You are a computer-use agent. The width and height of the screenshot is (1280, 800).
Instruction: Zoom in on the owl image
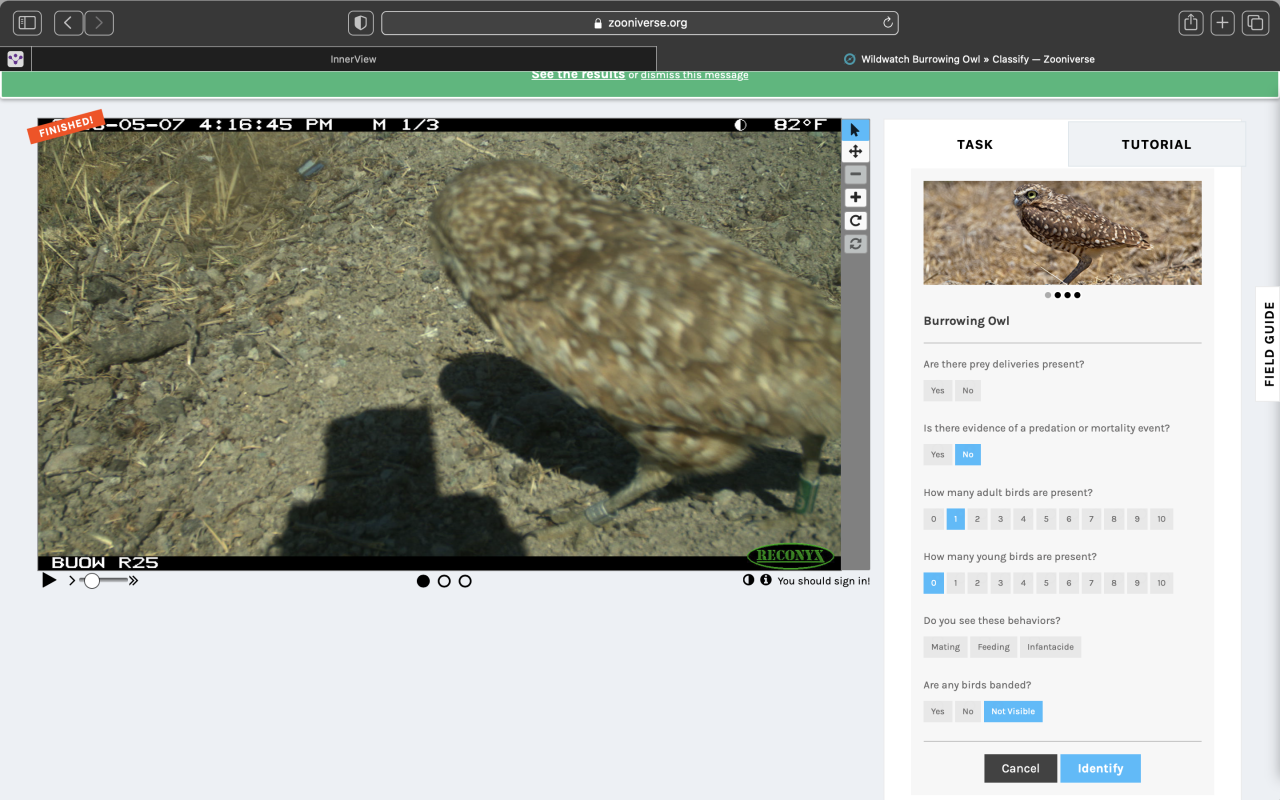point(855,198)
